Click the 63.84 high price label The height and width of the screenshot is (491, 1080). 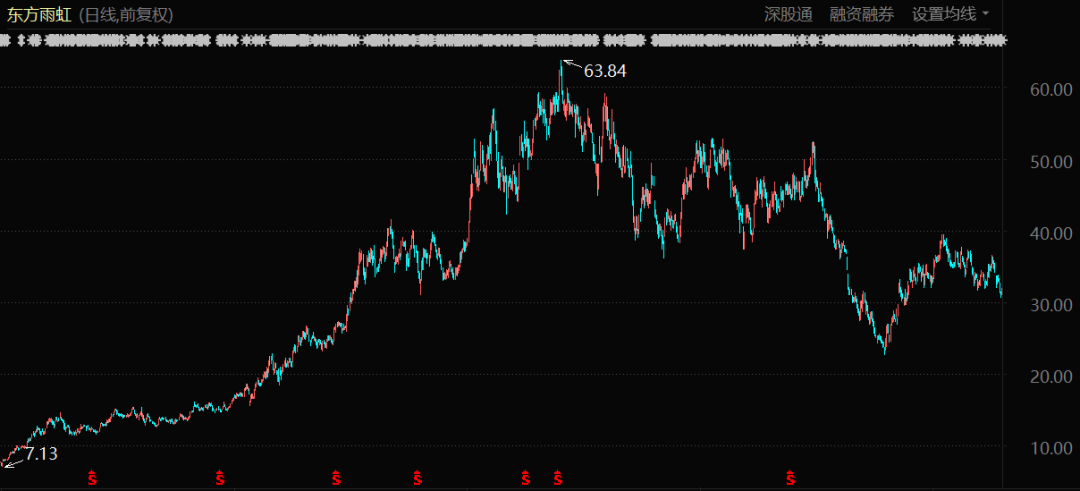click(605, 71)
